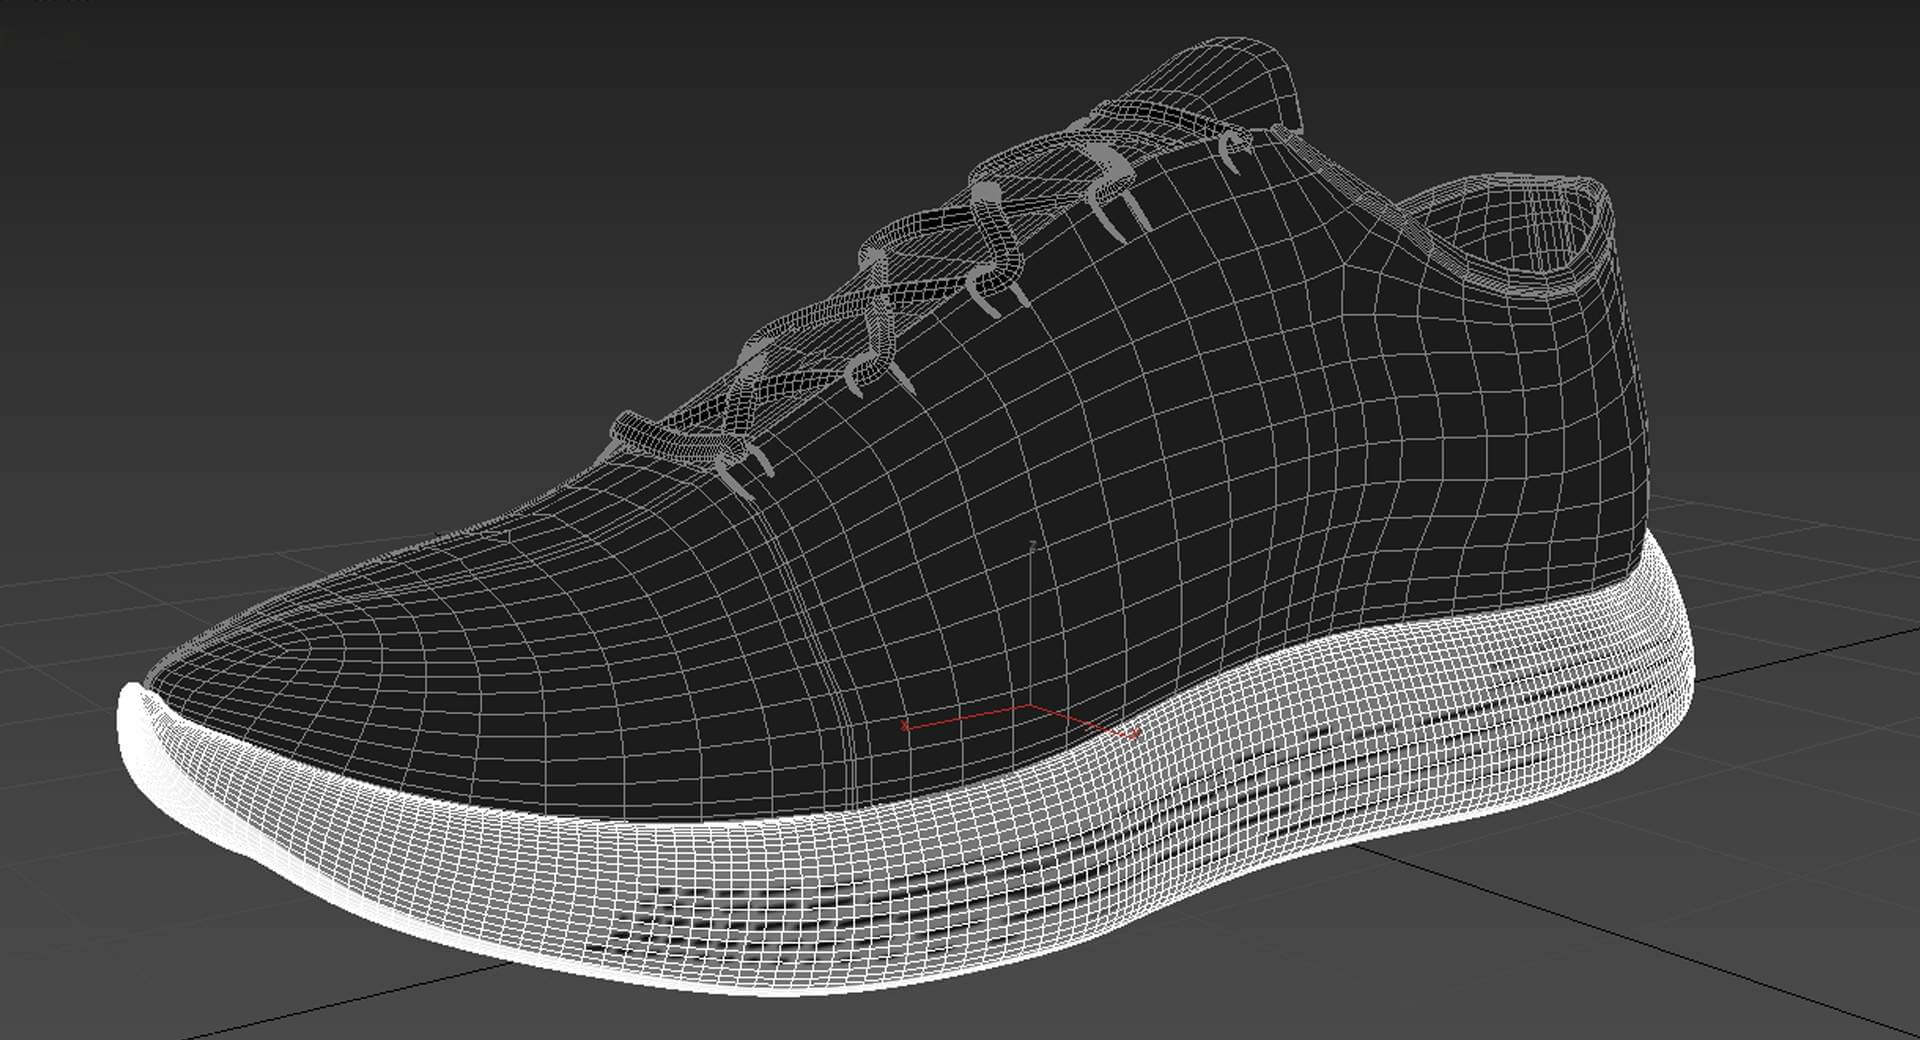
Task: Click the lace end hanging by the top eyelet
Action: pyautogui.click(x=1235, y=150)
